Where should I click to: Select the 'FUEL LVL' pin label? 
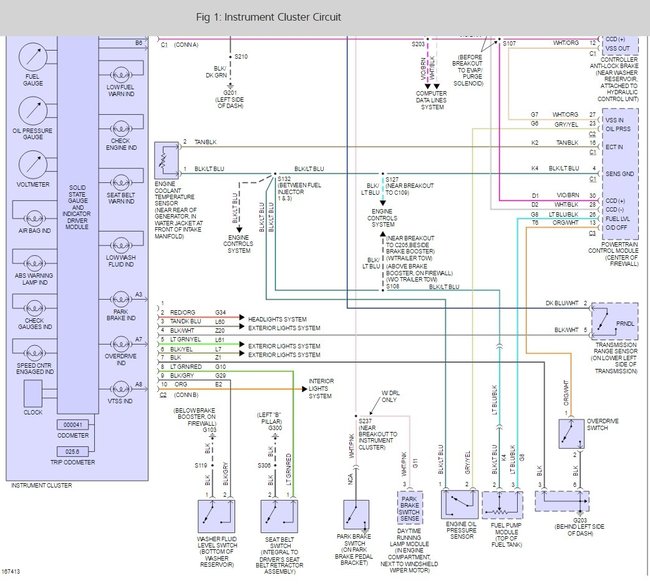pos(618,219)
